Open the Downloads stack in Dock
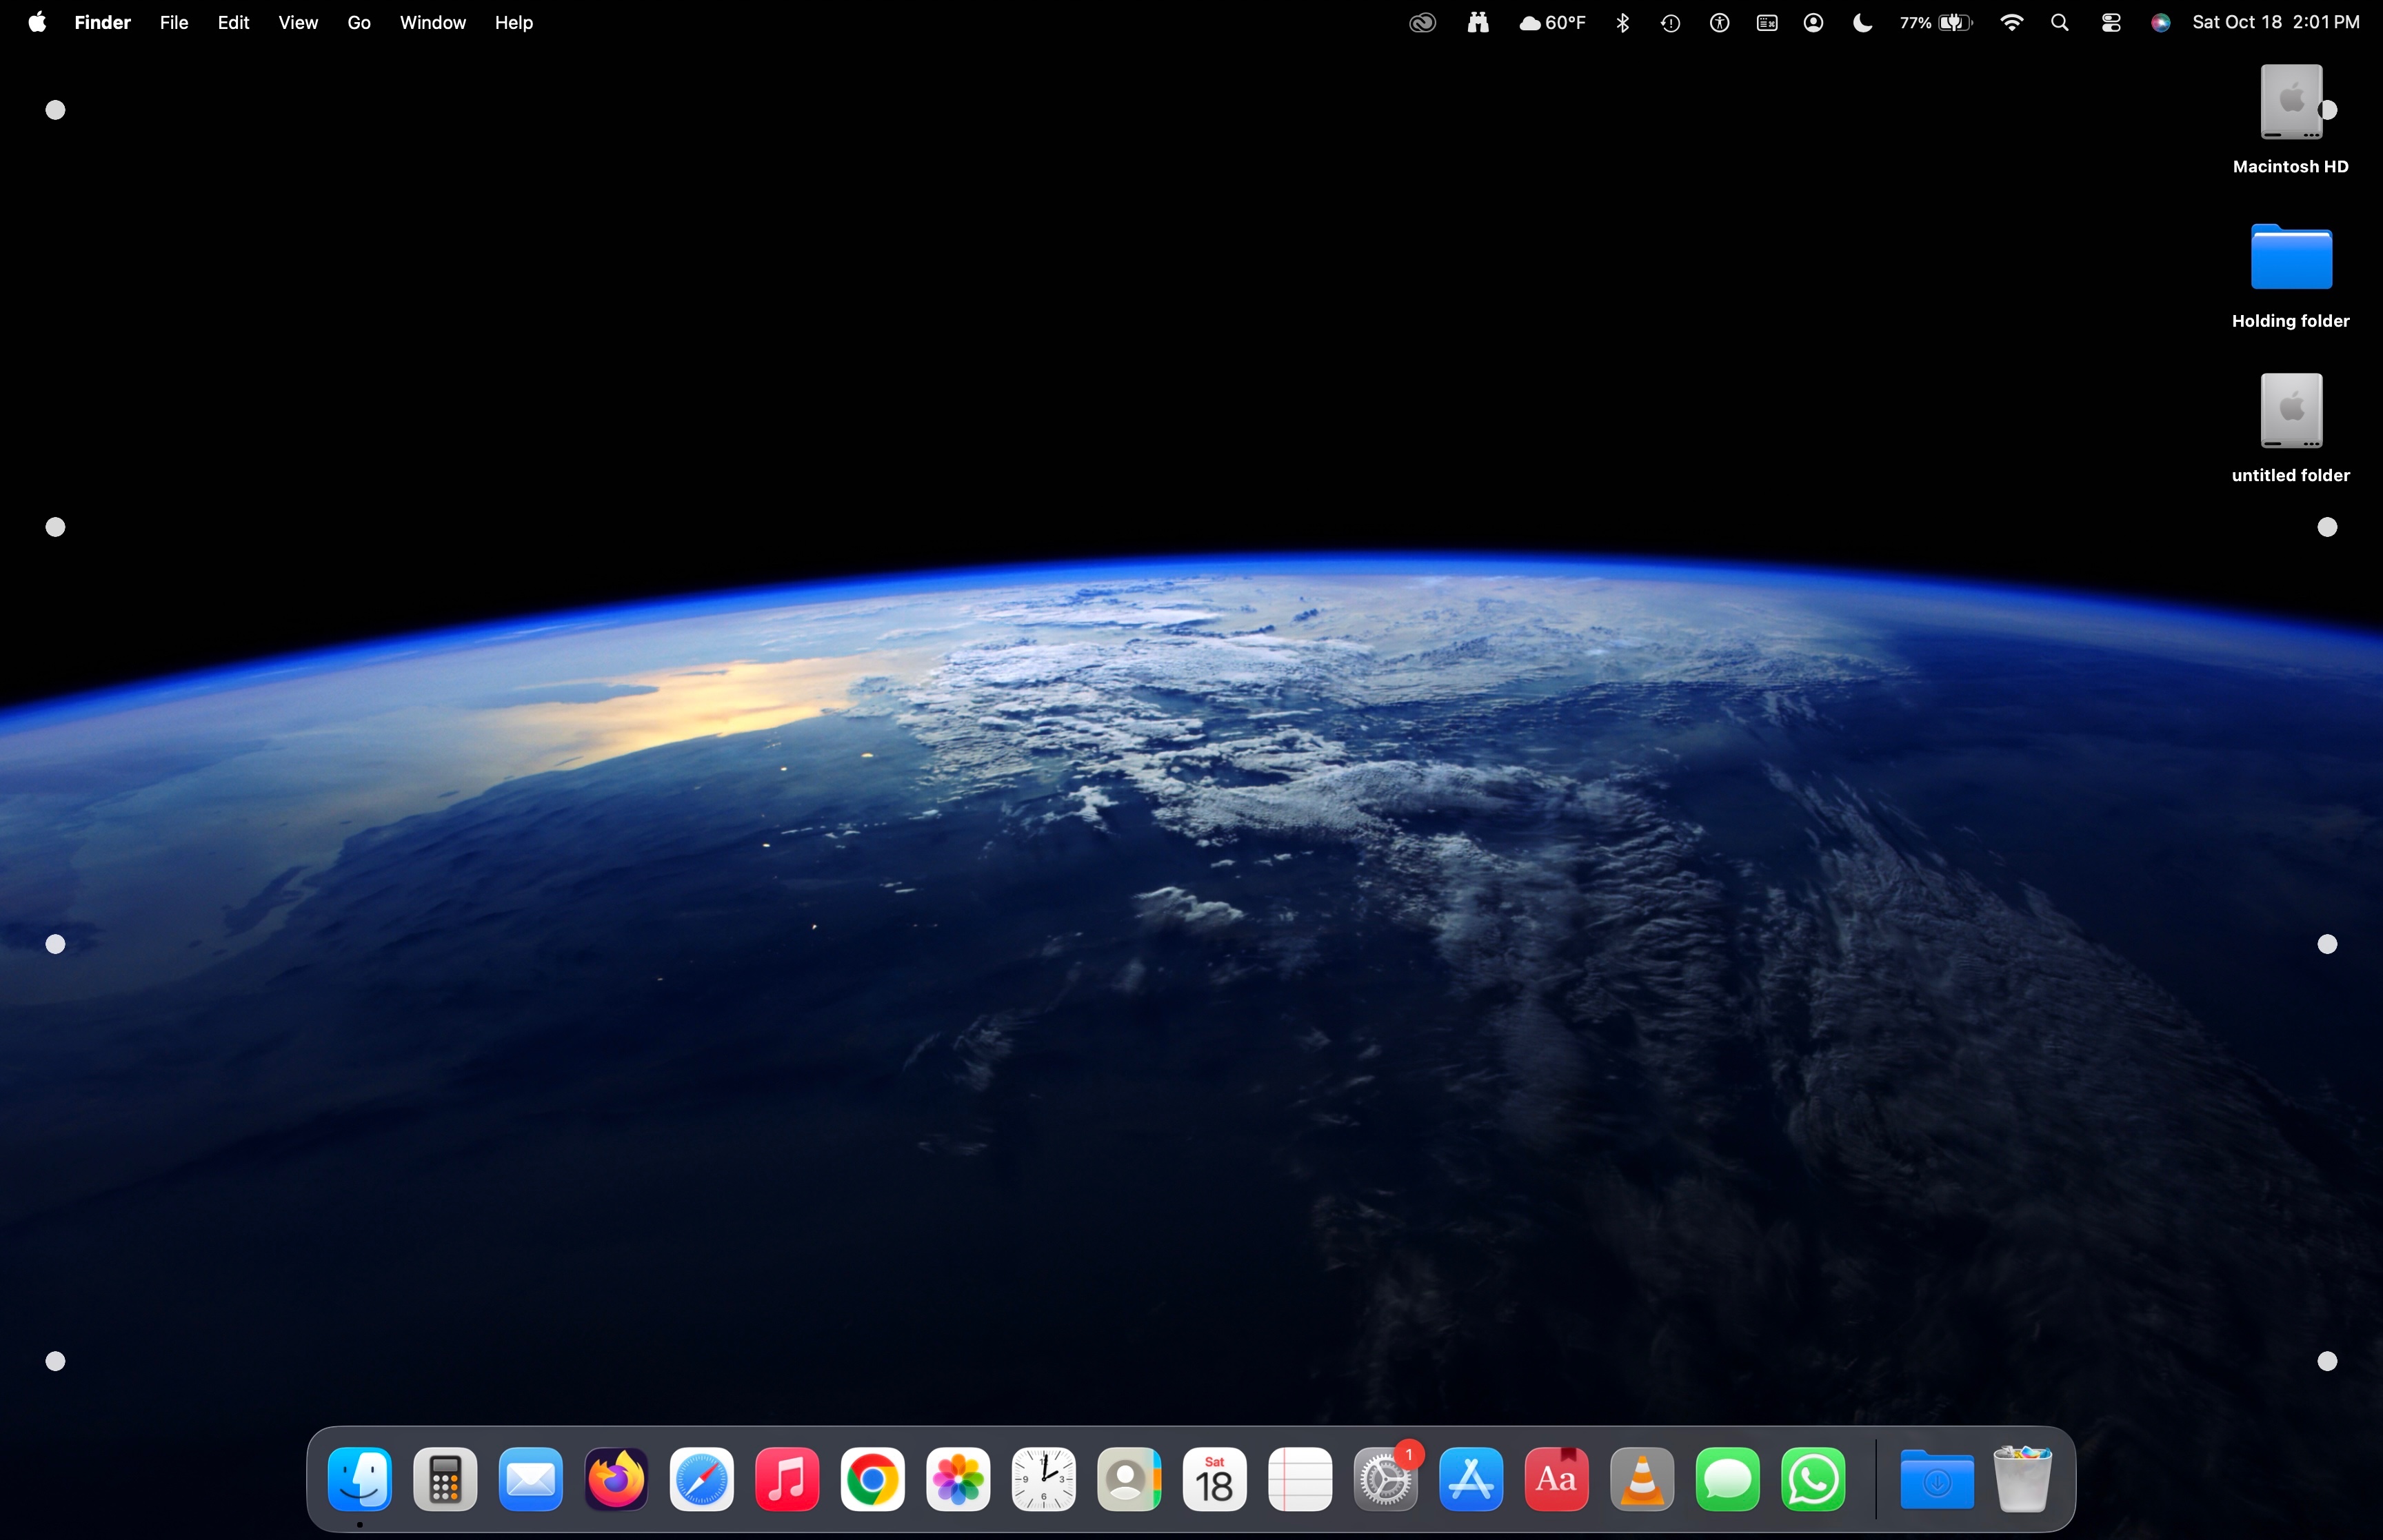 click(1936, 1479)
